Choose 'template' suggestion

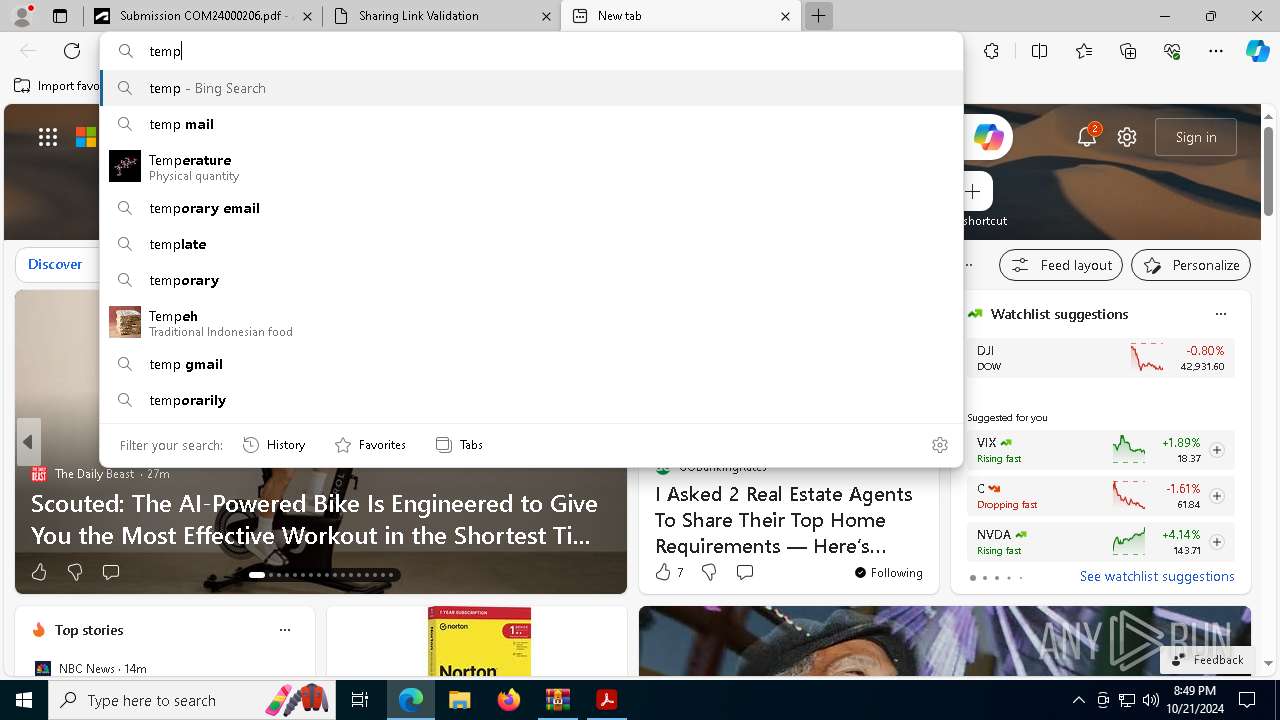pyautogui.click(x=531, y=244)
